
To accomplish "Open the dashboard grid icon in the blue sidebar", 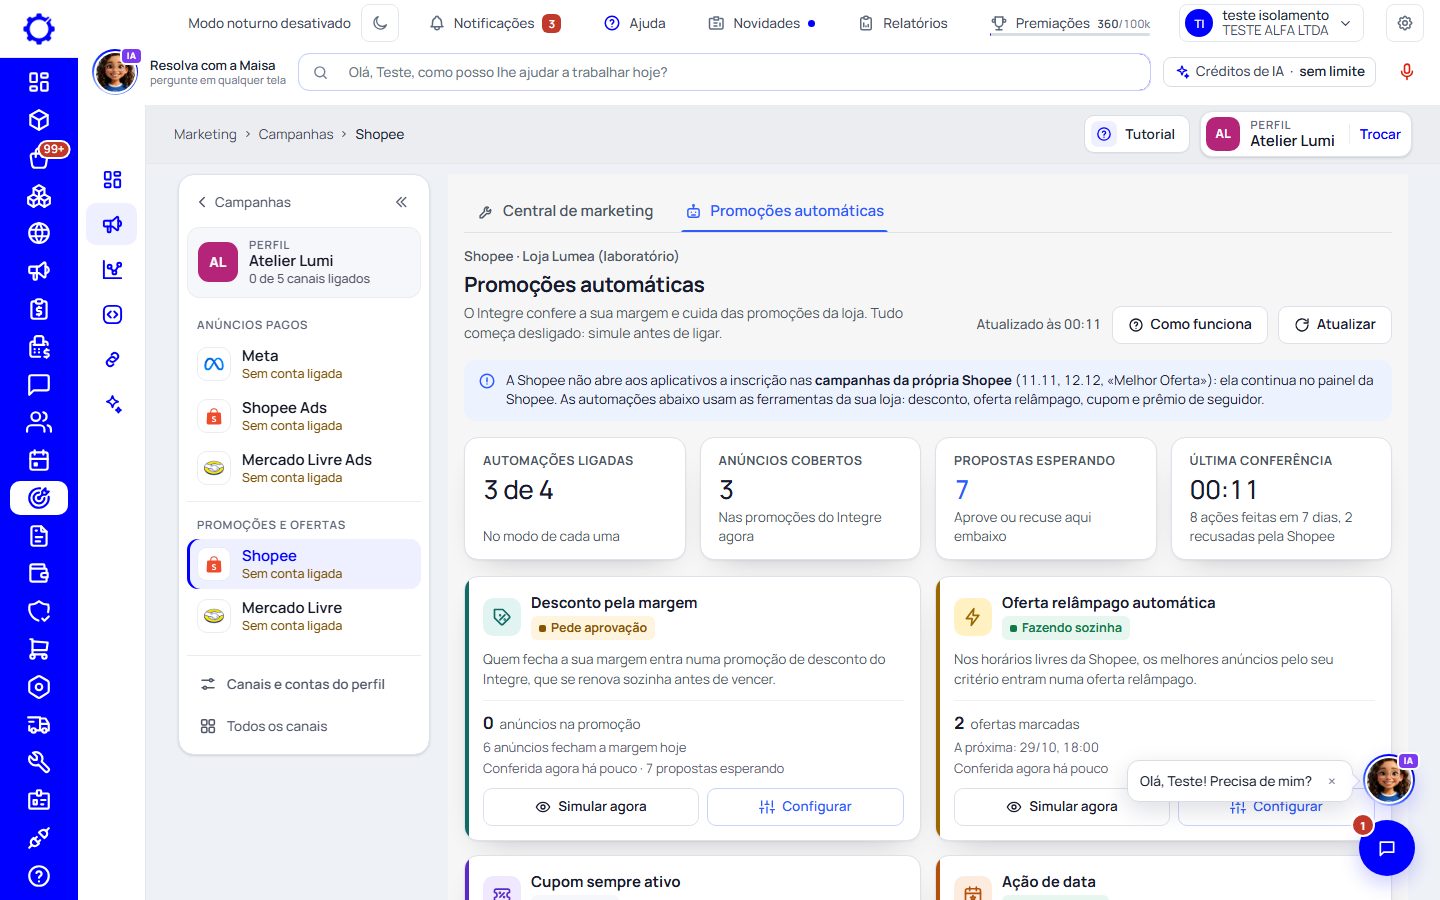I will tap(39, 82).
